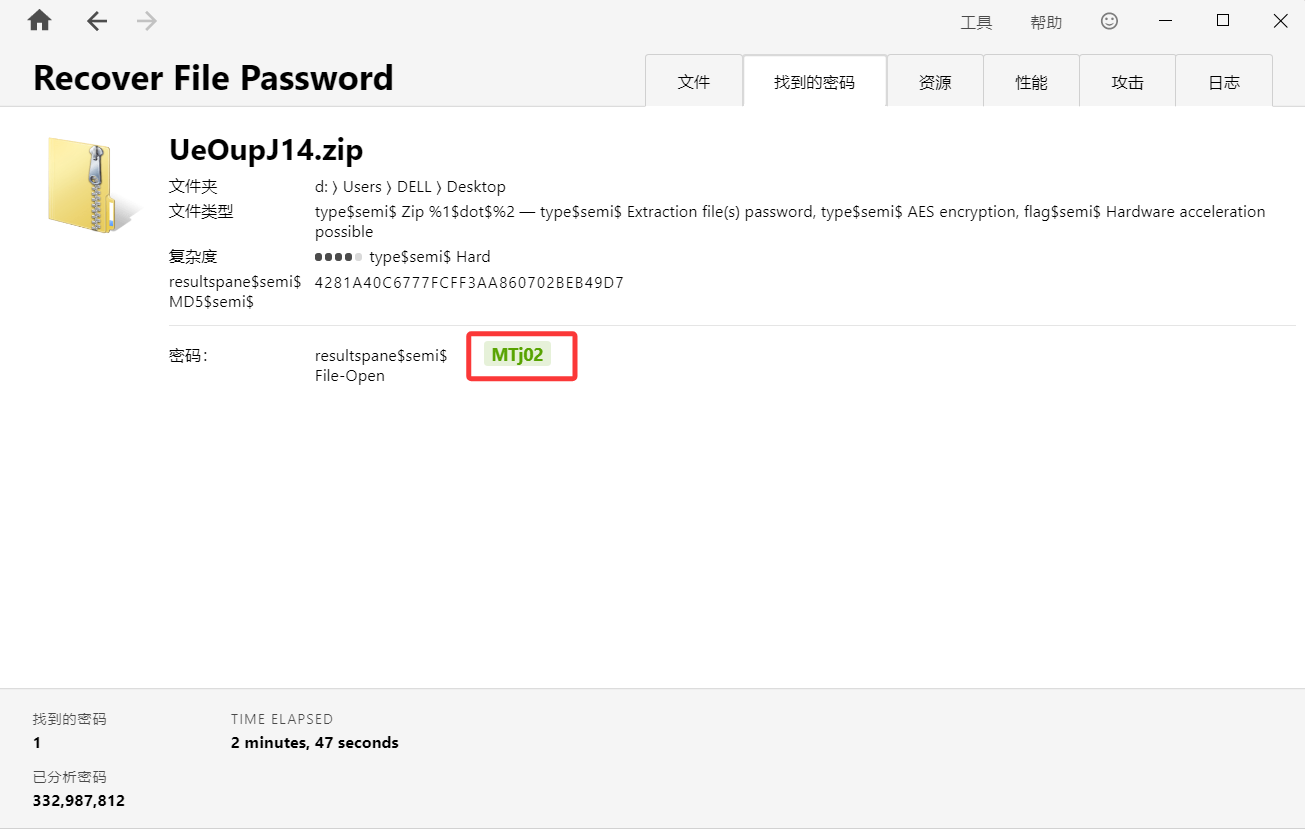Switch to the 资源 tab
Viewport: 1305px width, 829px height.
point(935,81)
